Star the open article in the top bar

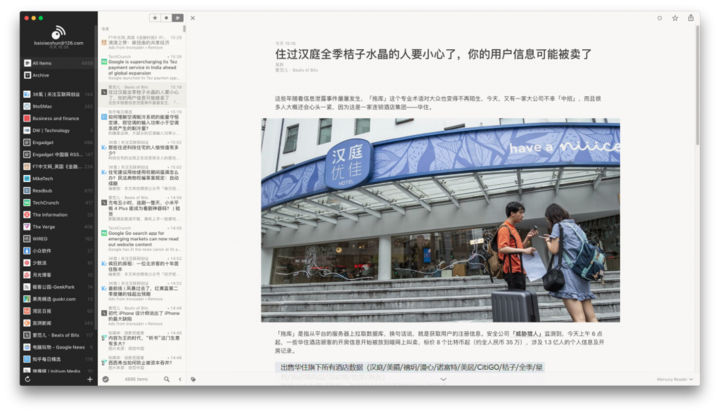675,18
